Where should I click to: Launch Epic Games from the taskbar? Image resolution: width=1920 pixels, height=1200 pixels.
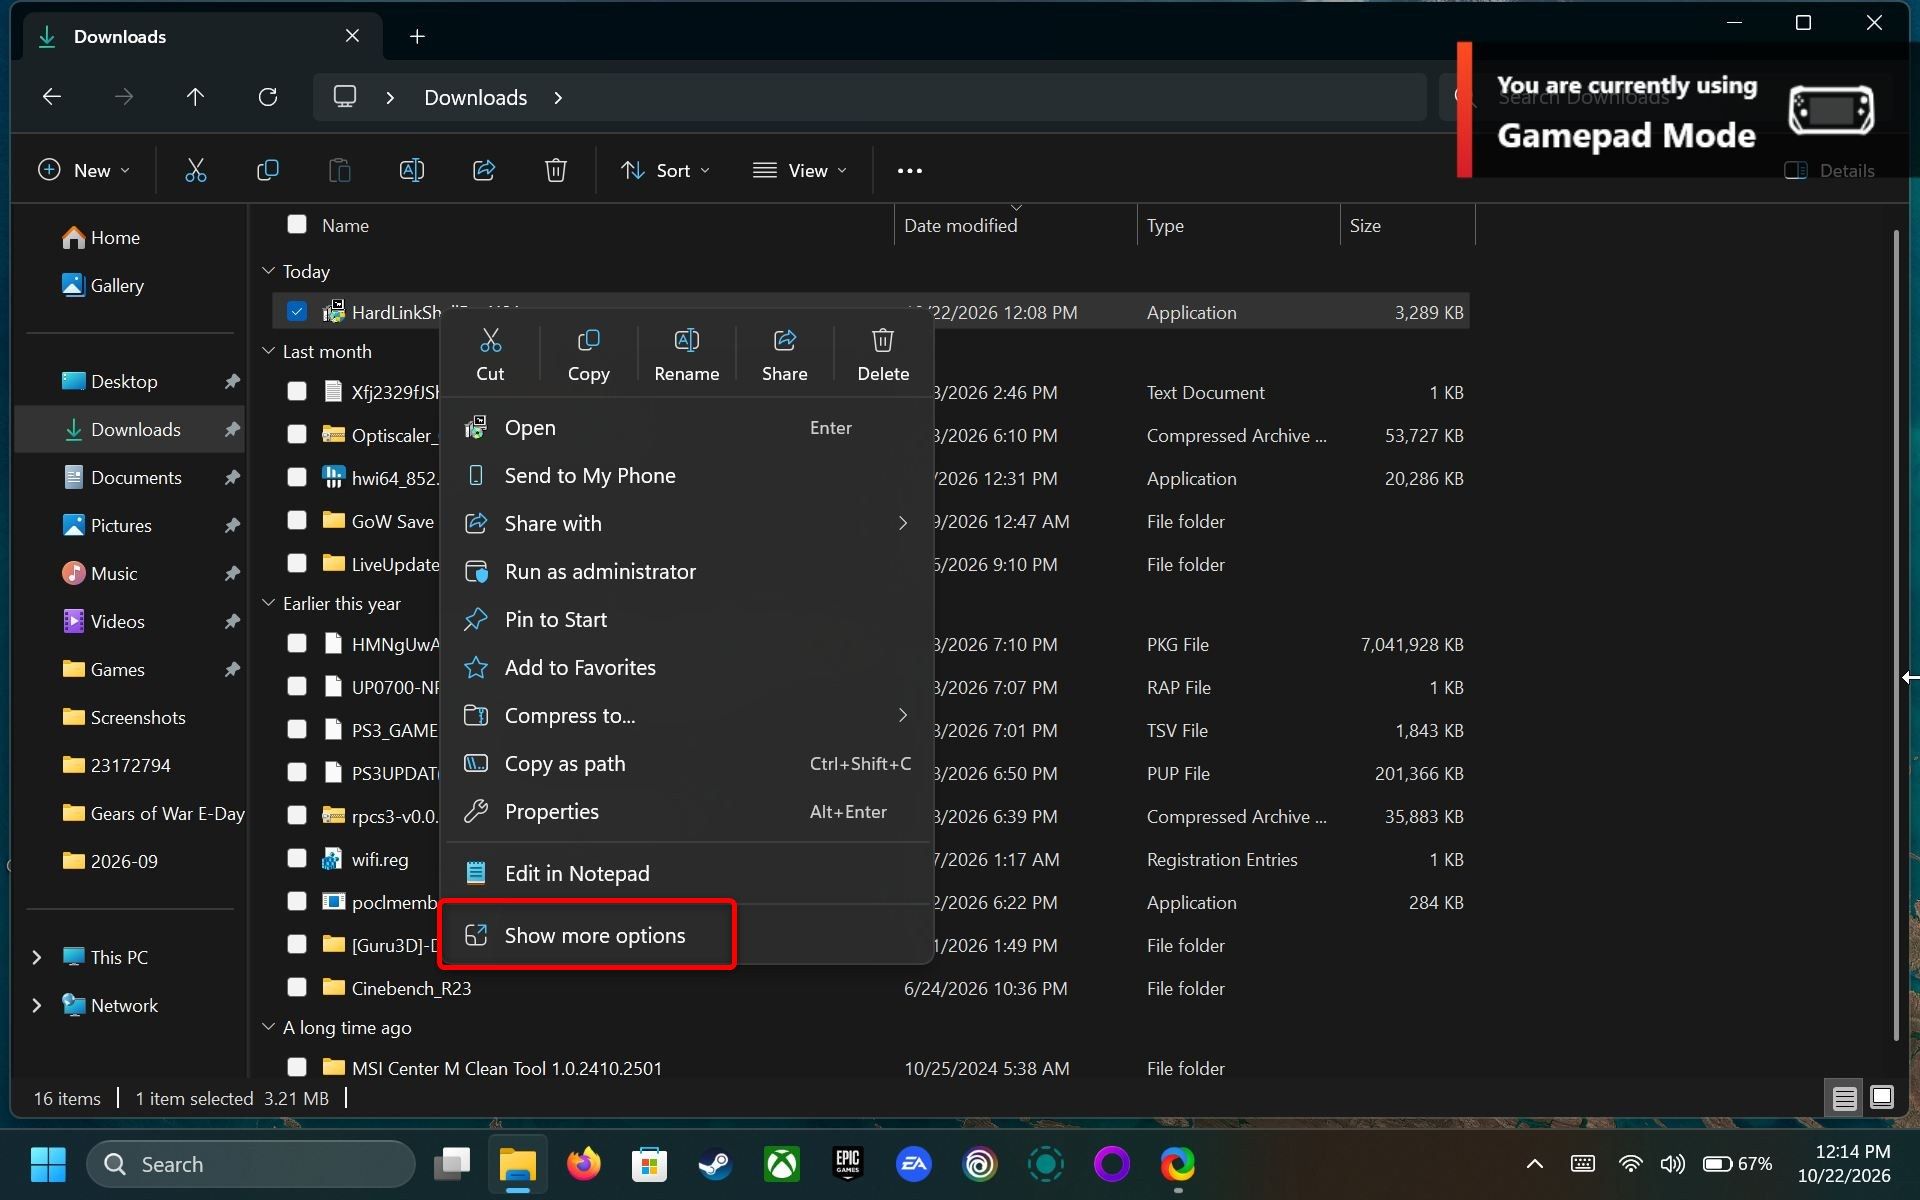(847, 1164)
